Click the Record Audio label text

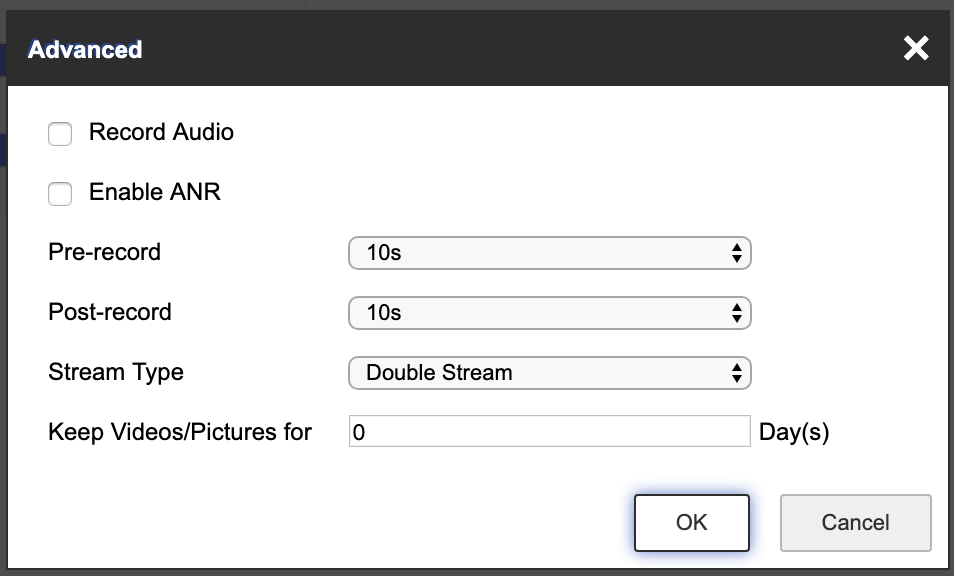click(161, 132)
